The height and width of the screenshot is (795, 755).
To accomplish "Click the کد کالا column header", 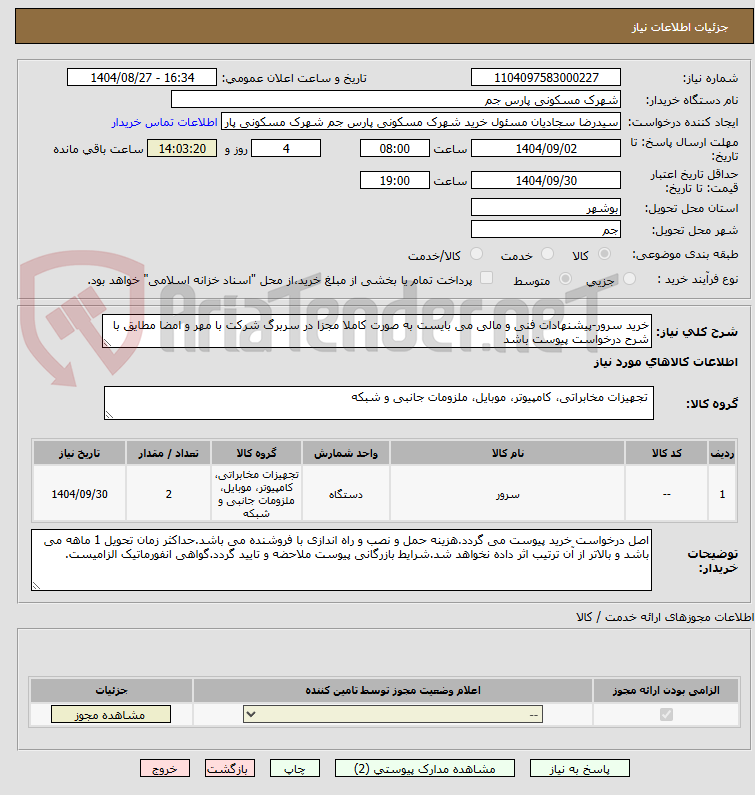I will point(666,453).
